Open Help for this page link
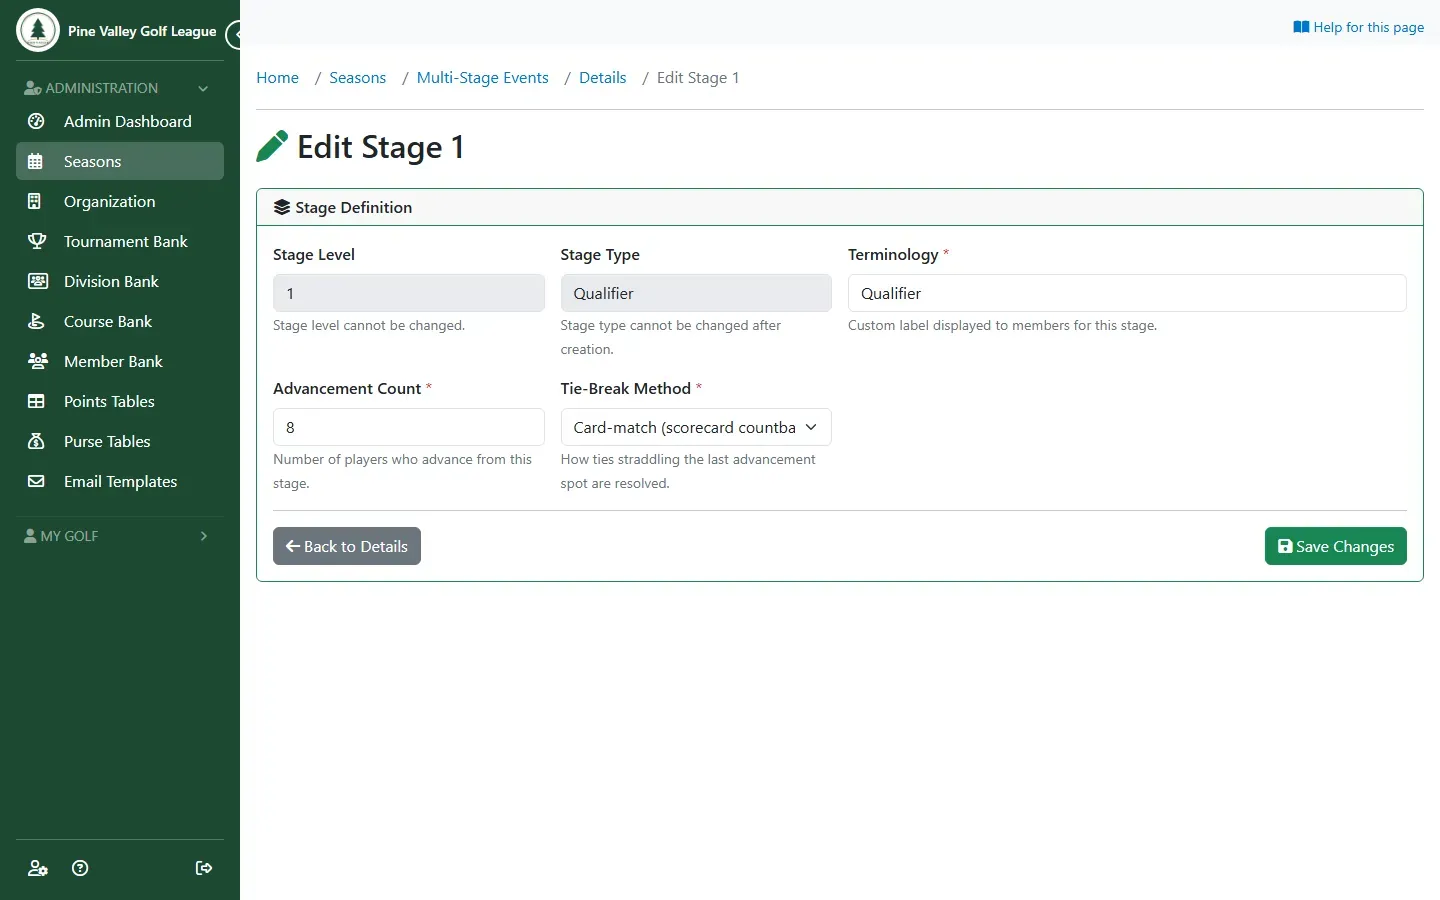This screenshot has width=1440, height=900. point(1358,27)
